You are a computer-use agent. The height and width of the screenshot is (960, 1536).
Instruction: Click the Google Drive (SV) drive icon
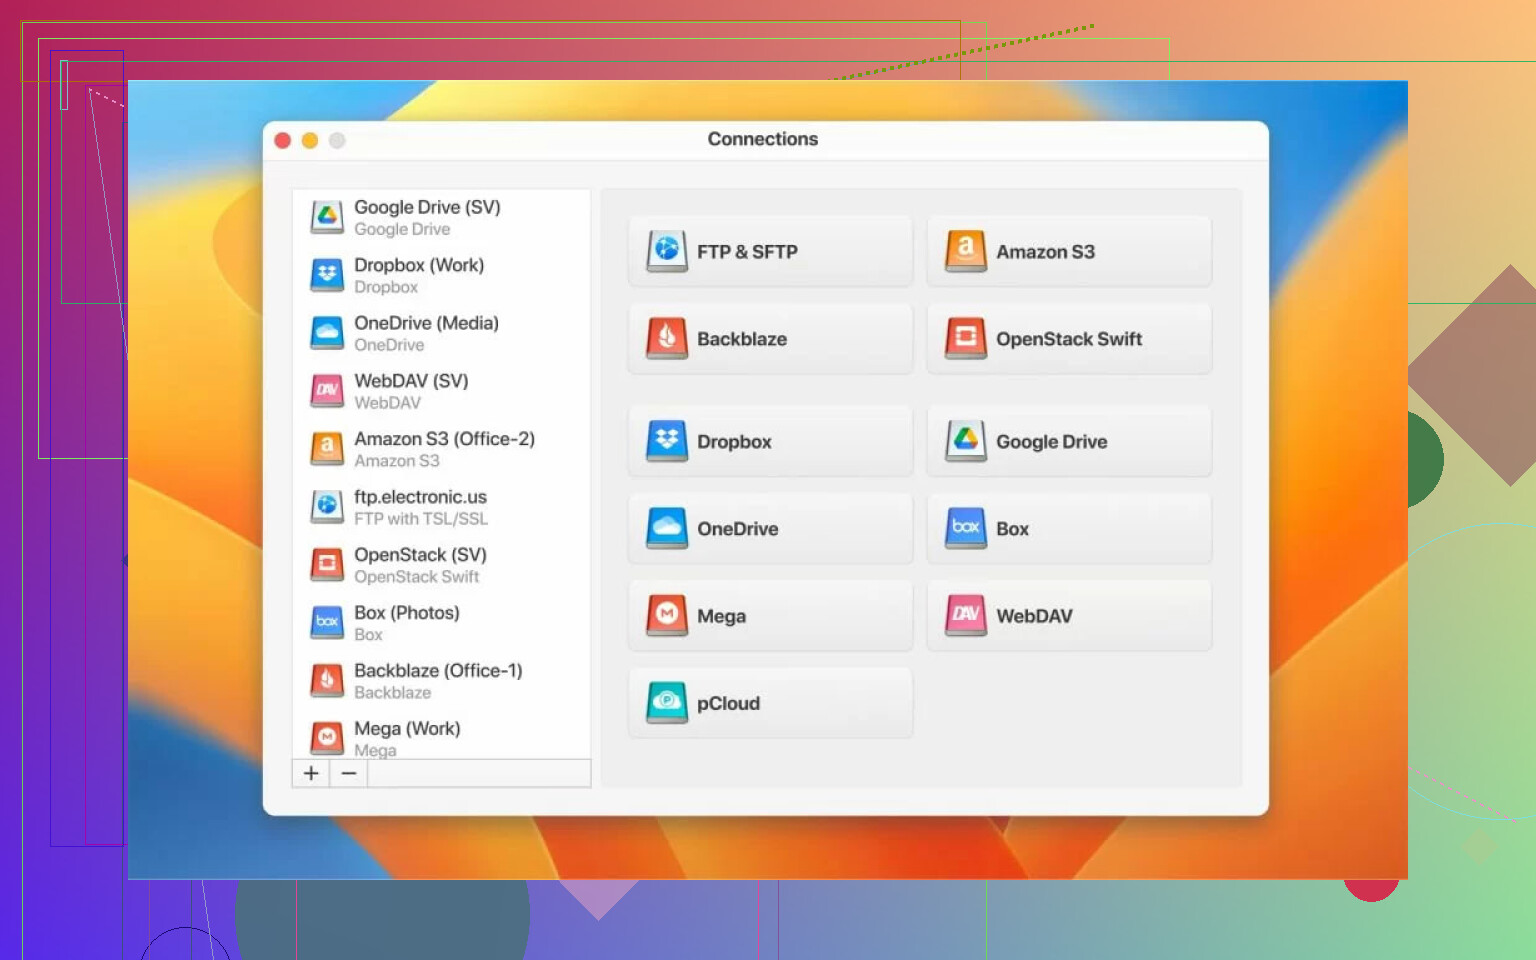(327, 217)
